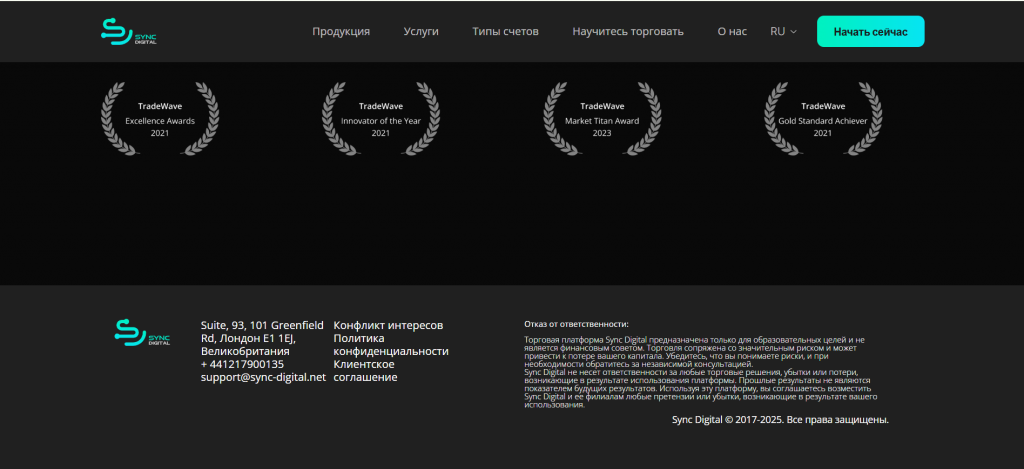Screen dimensions: 1024x469
Task: Open the Продукция menu item
Action: pos(341,32)
